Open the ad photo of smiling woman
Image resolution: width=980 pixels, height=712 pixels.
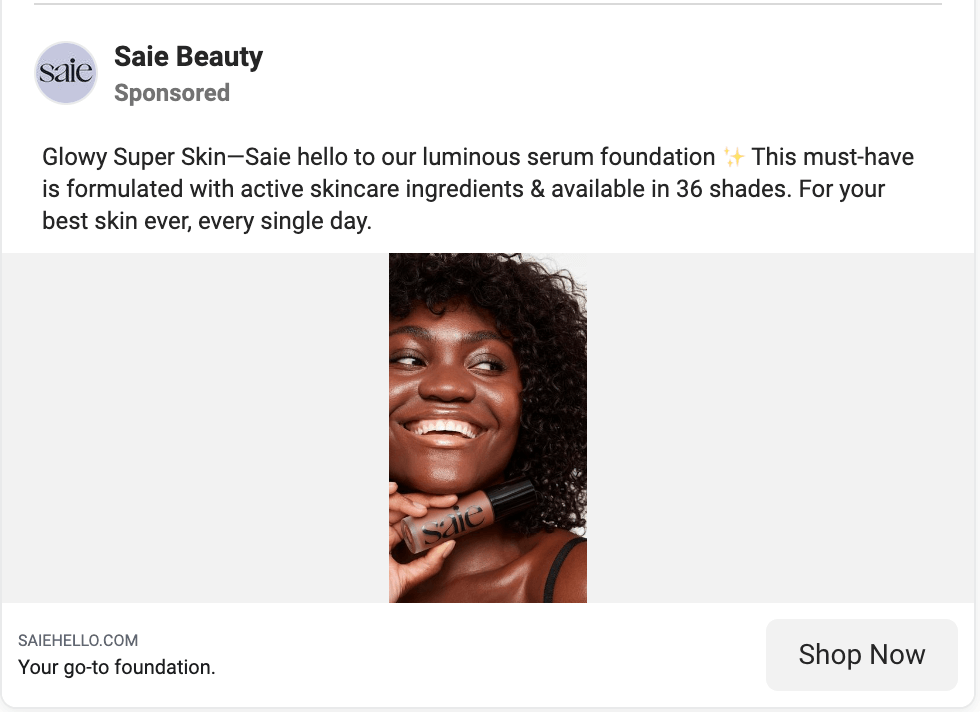coord(488,428)
